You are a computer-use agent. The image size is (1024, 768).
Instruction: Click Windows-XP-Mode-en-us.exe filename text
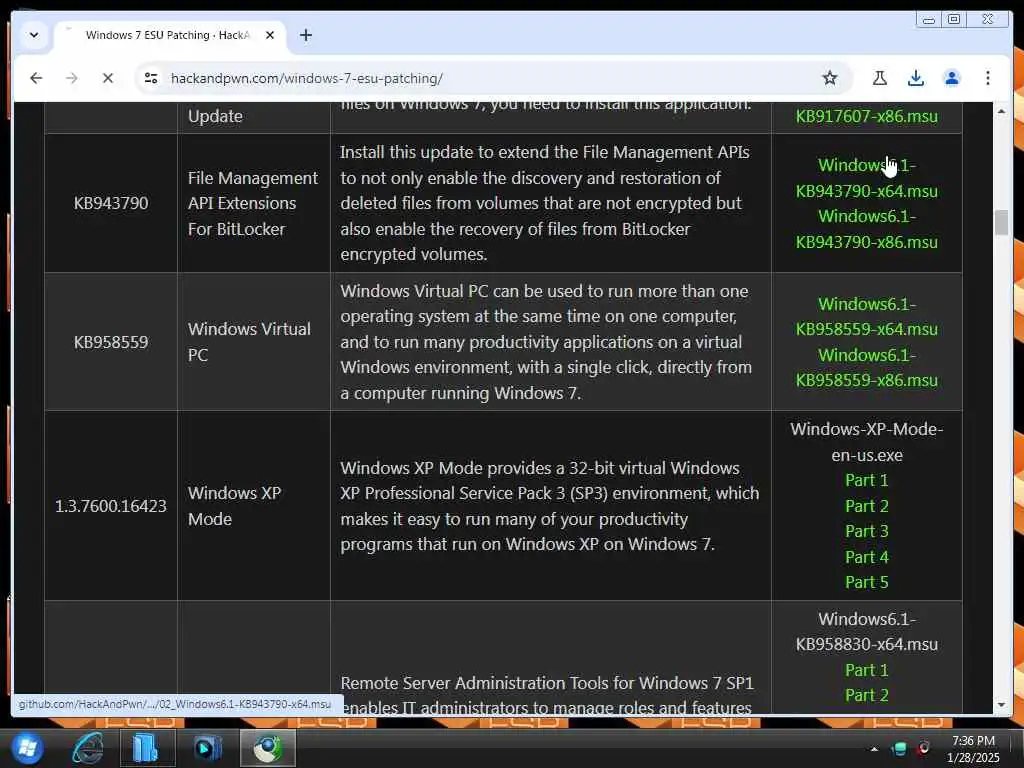pos(867,442)
